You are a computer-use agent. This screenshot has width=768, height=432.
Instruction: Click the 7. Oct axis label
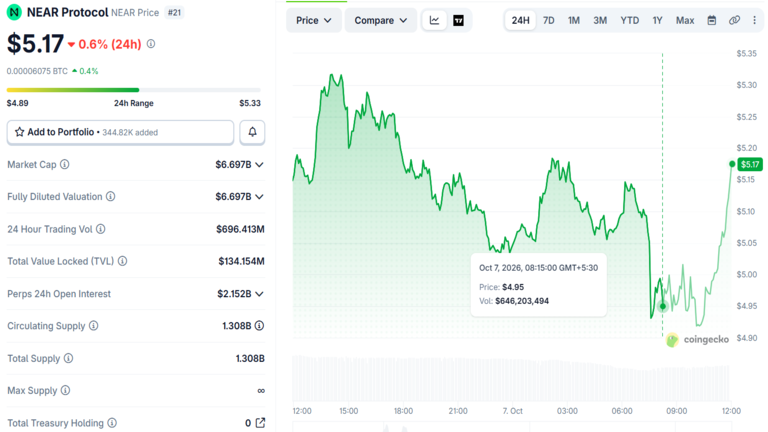512,411
